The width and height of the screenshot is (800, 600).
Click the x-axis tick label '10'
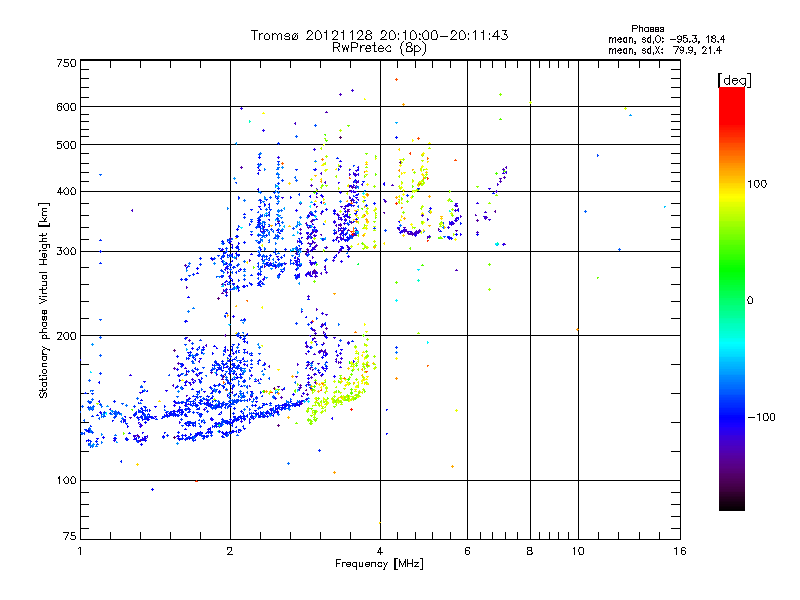click(578, 551)
